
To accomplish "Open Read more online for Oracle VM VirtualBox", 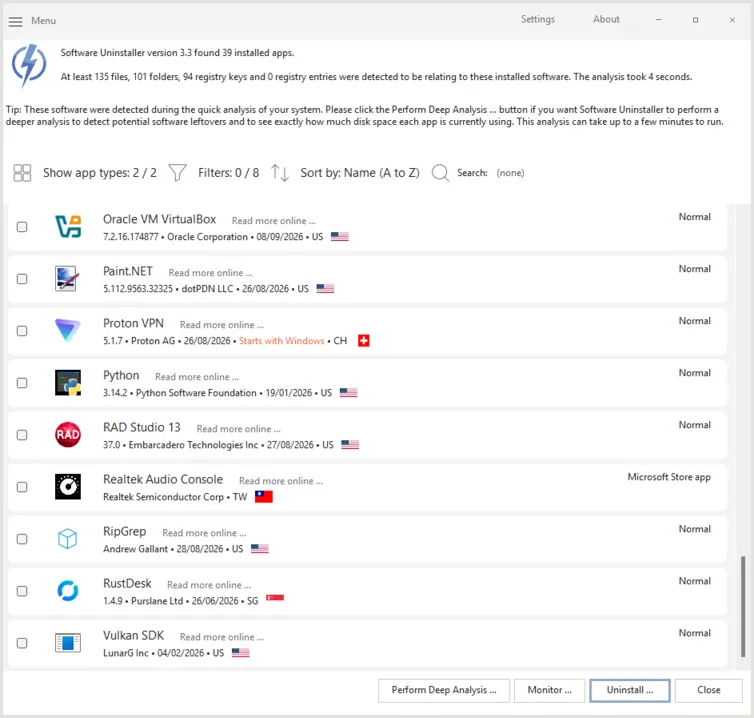I will click(274, 221).
